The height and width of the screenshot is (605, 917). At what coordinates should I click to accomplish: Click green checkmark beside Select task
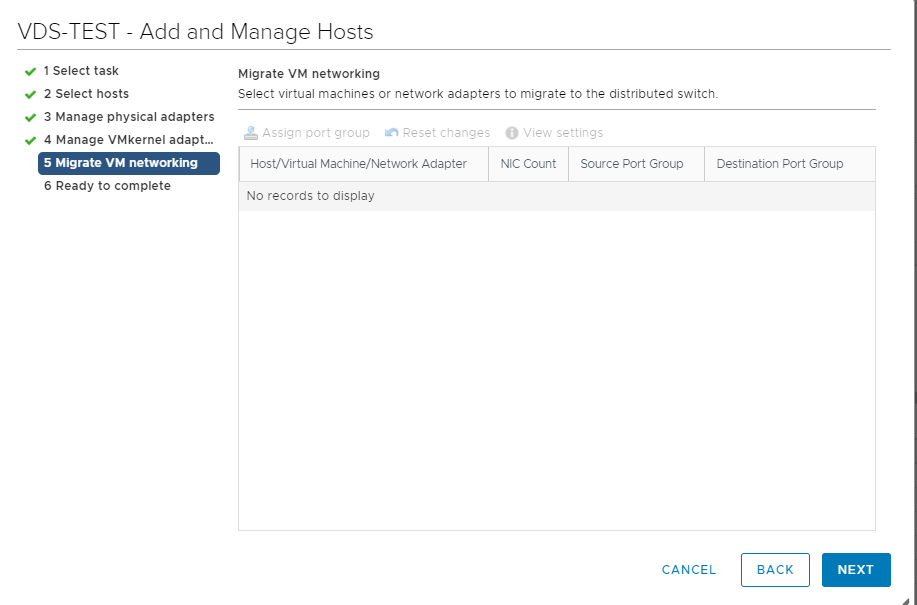(x=30, y=71)
